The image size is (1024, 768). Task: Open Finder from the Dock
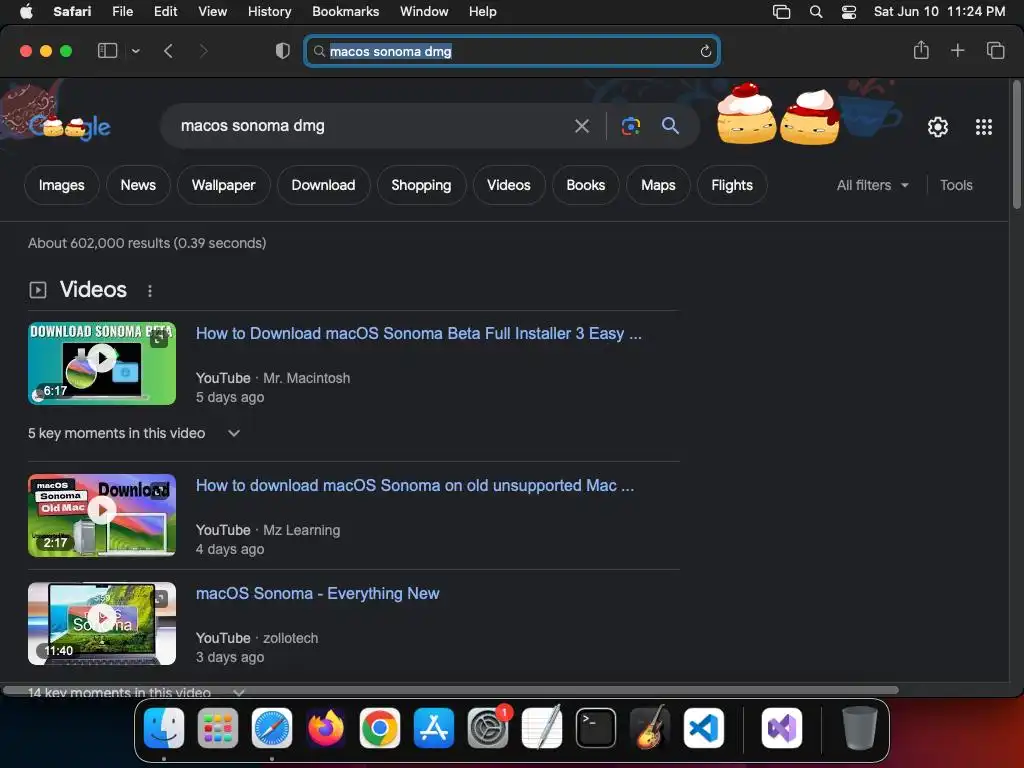(x=163, y=728)
